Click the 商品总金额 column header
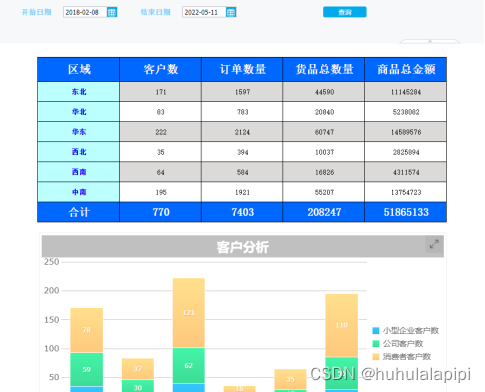485x392 pixels. click(406, 69)
